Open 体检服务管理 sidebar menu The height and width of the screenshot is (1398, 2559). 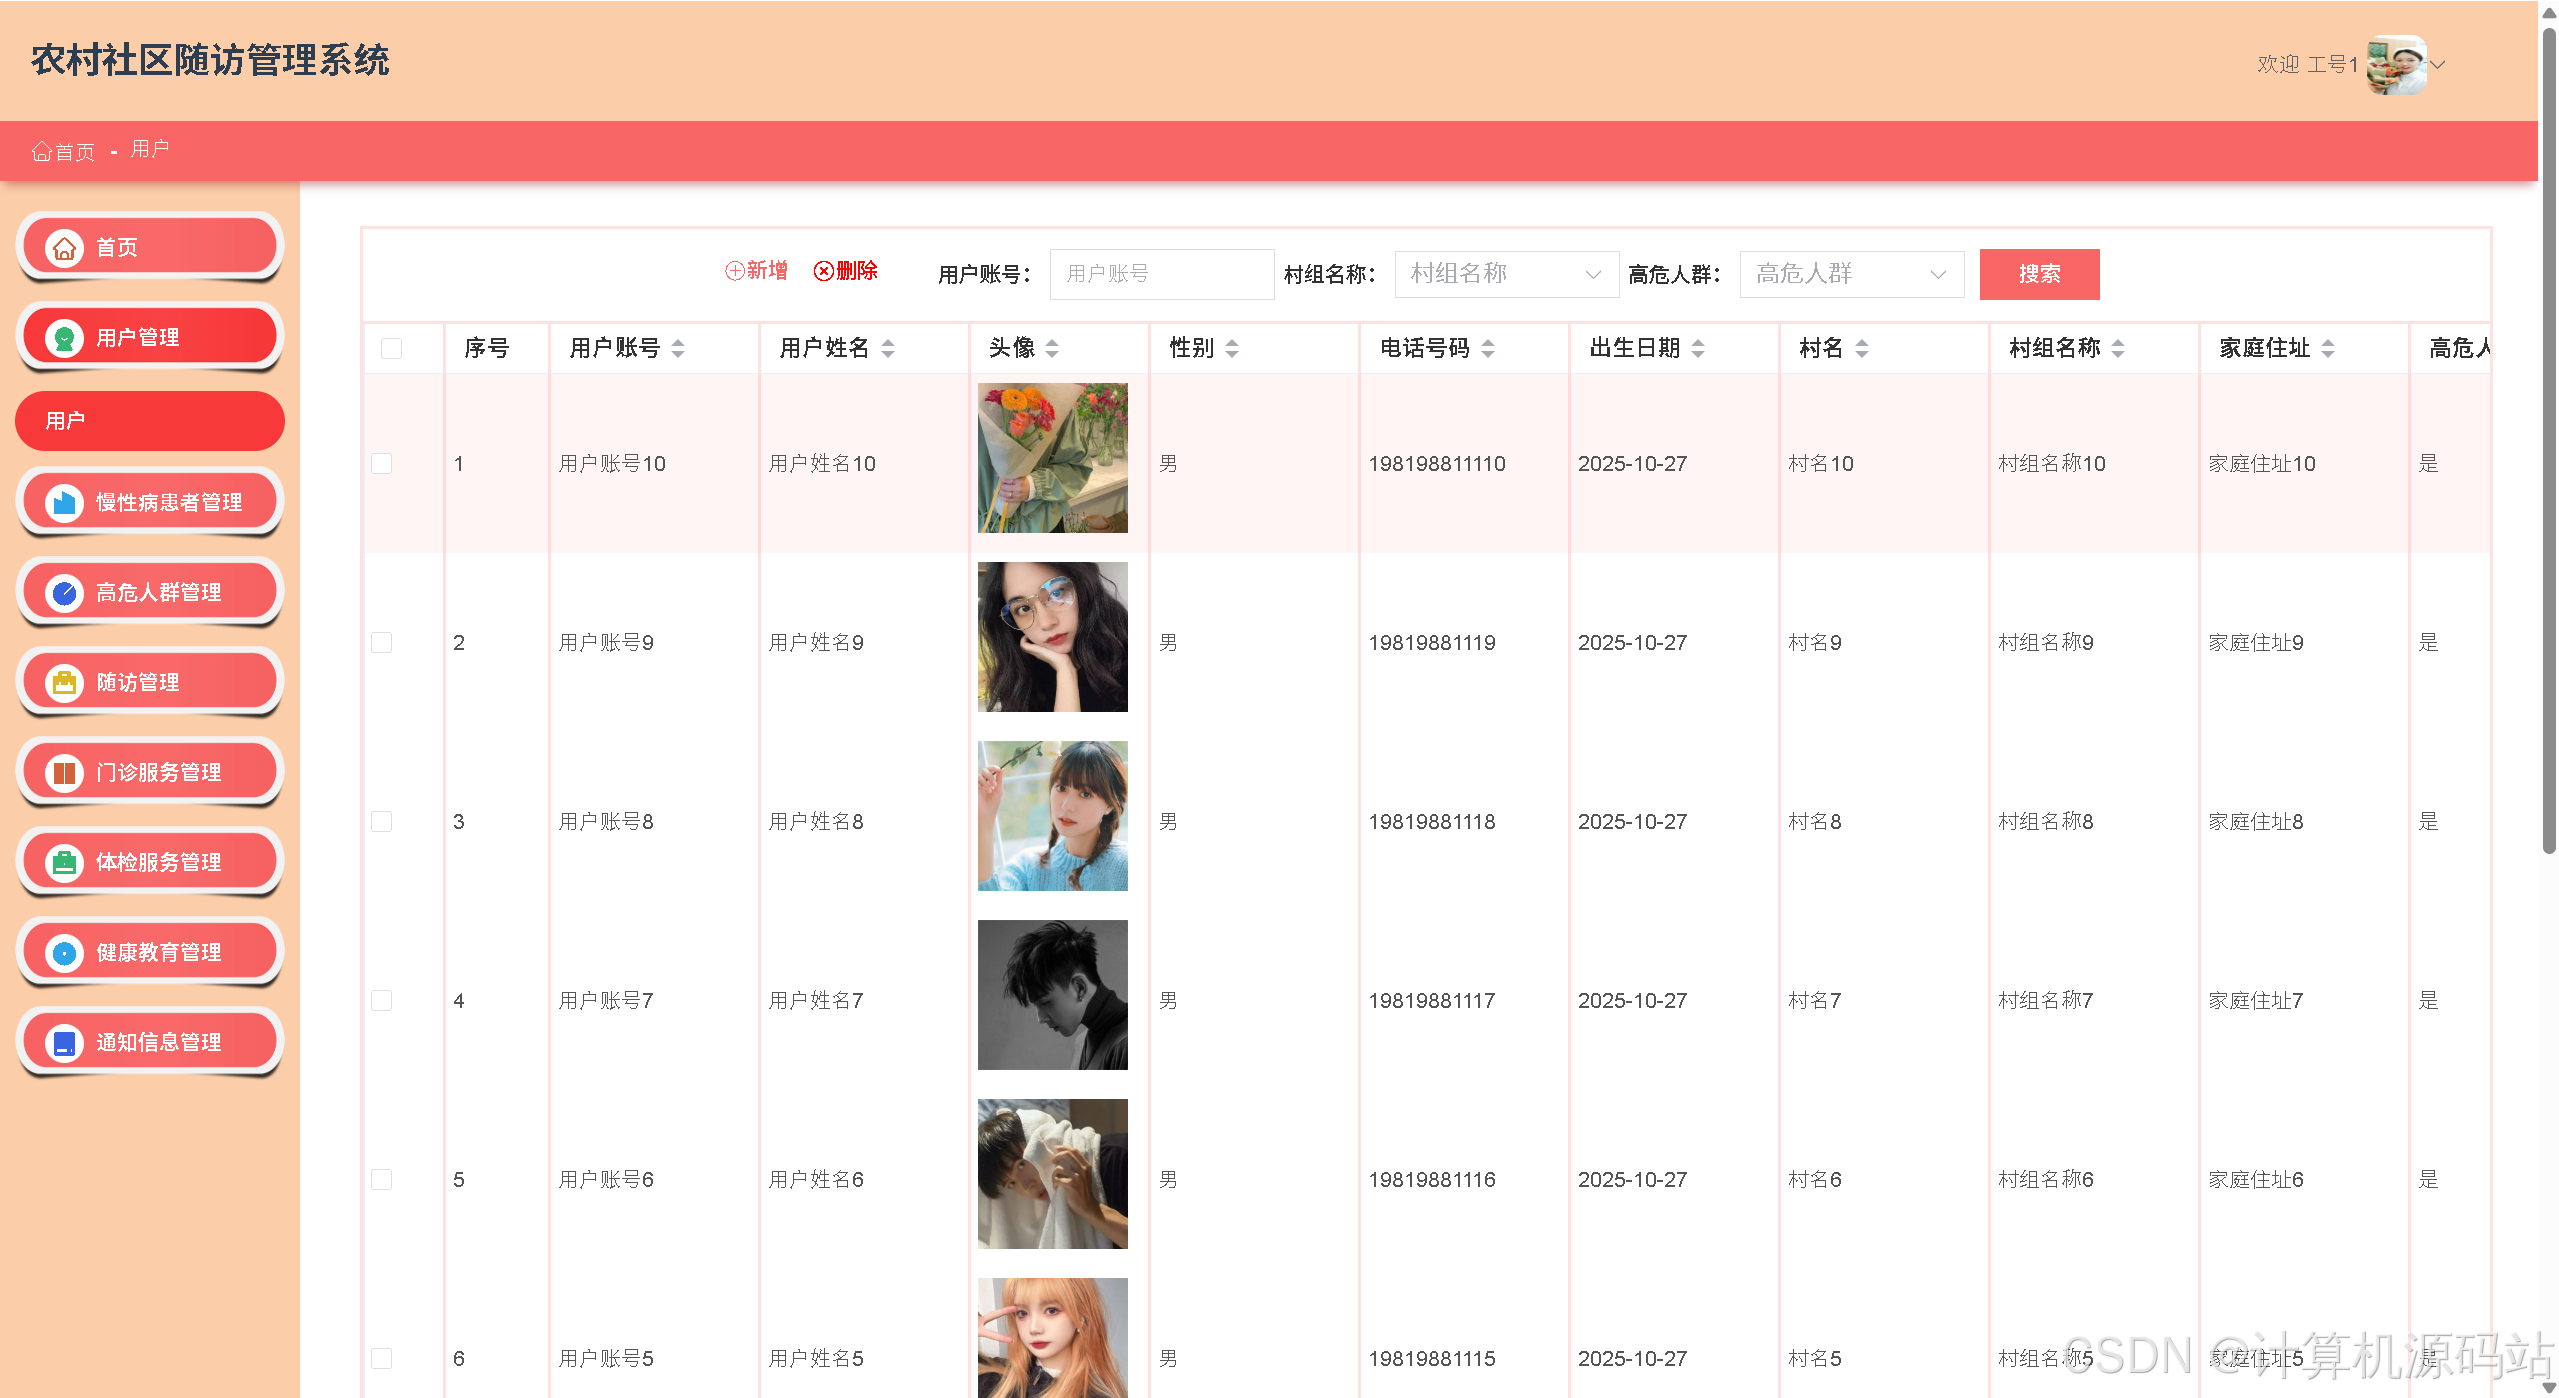tap(150, 862)
